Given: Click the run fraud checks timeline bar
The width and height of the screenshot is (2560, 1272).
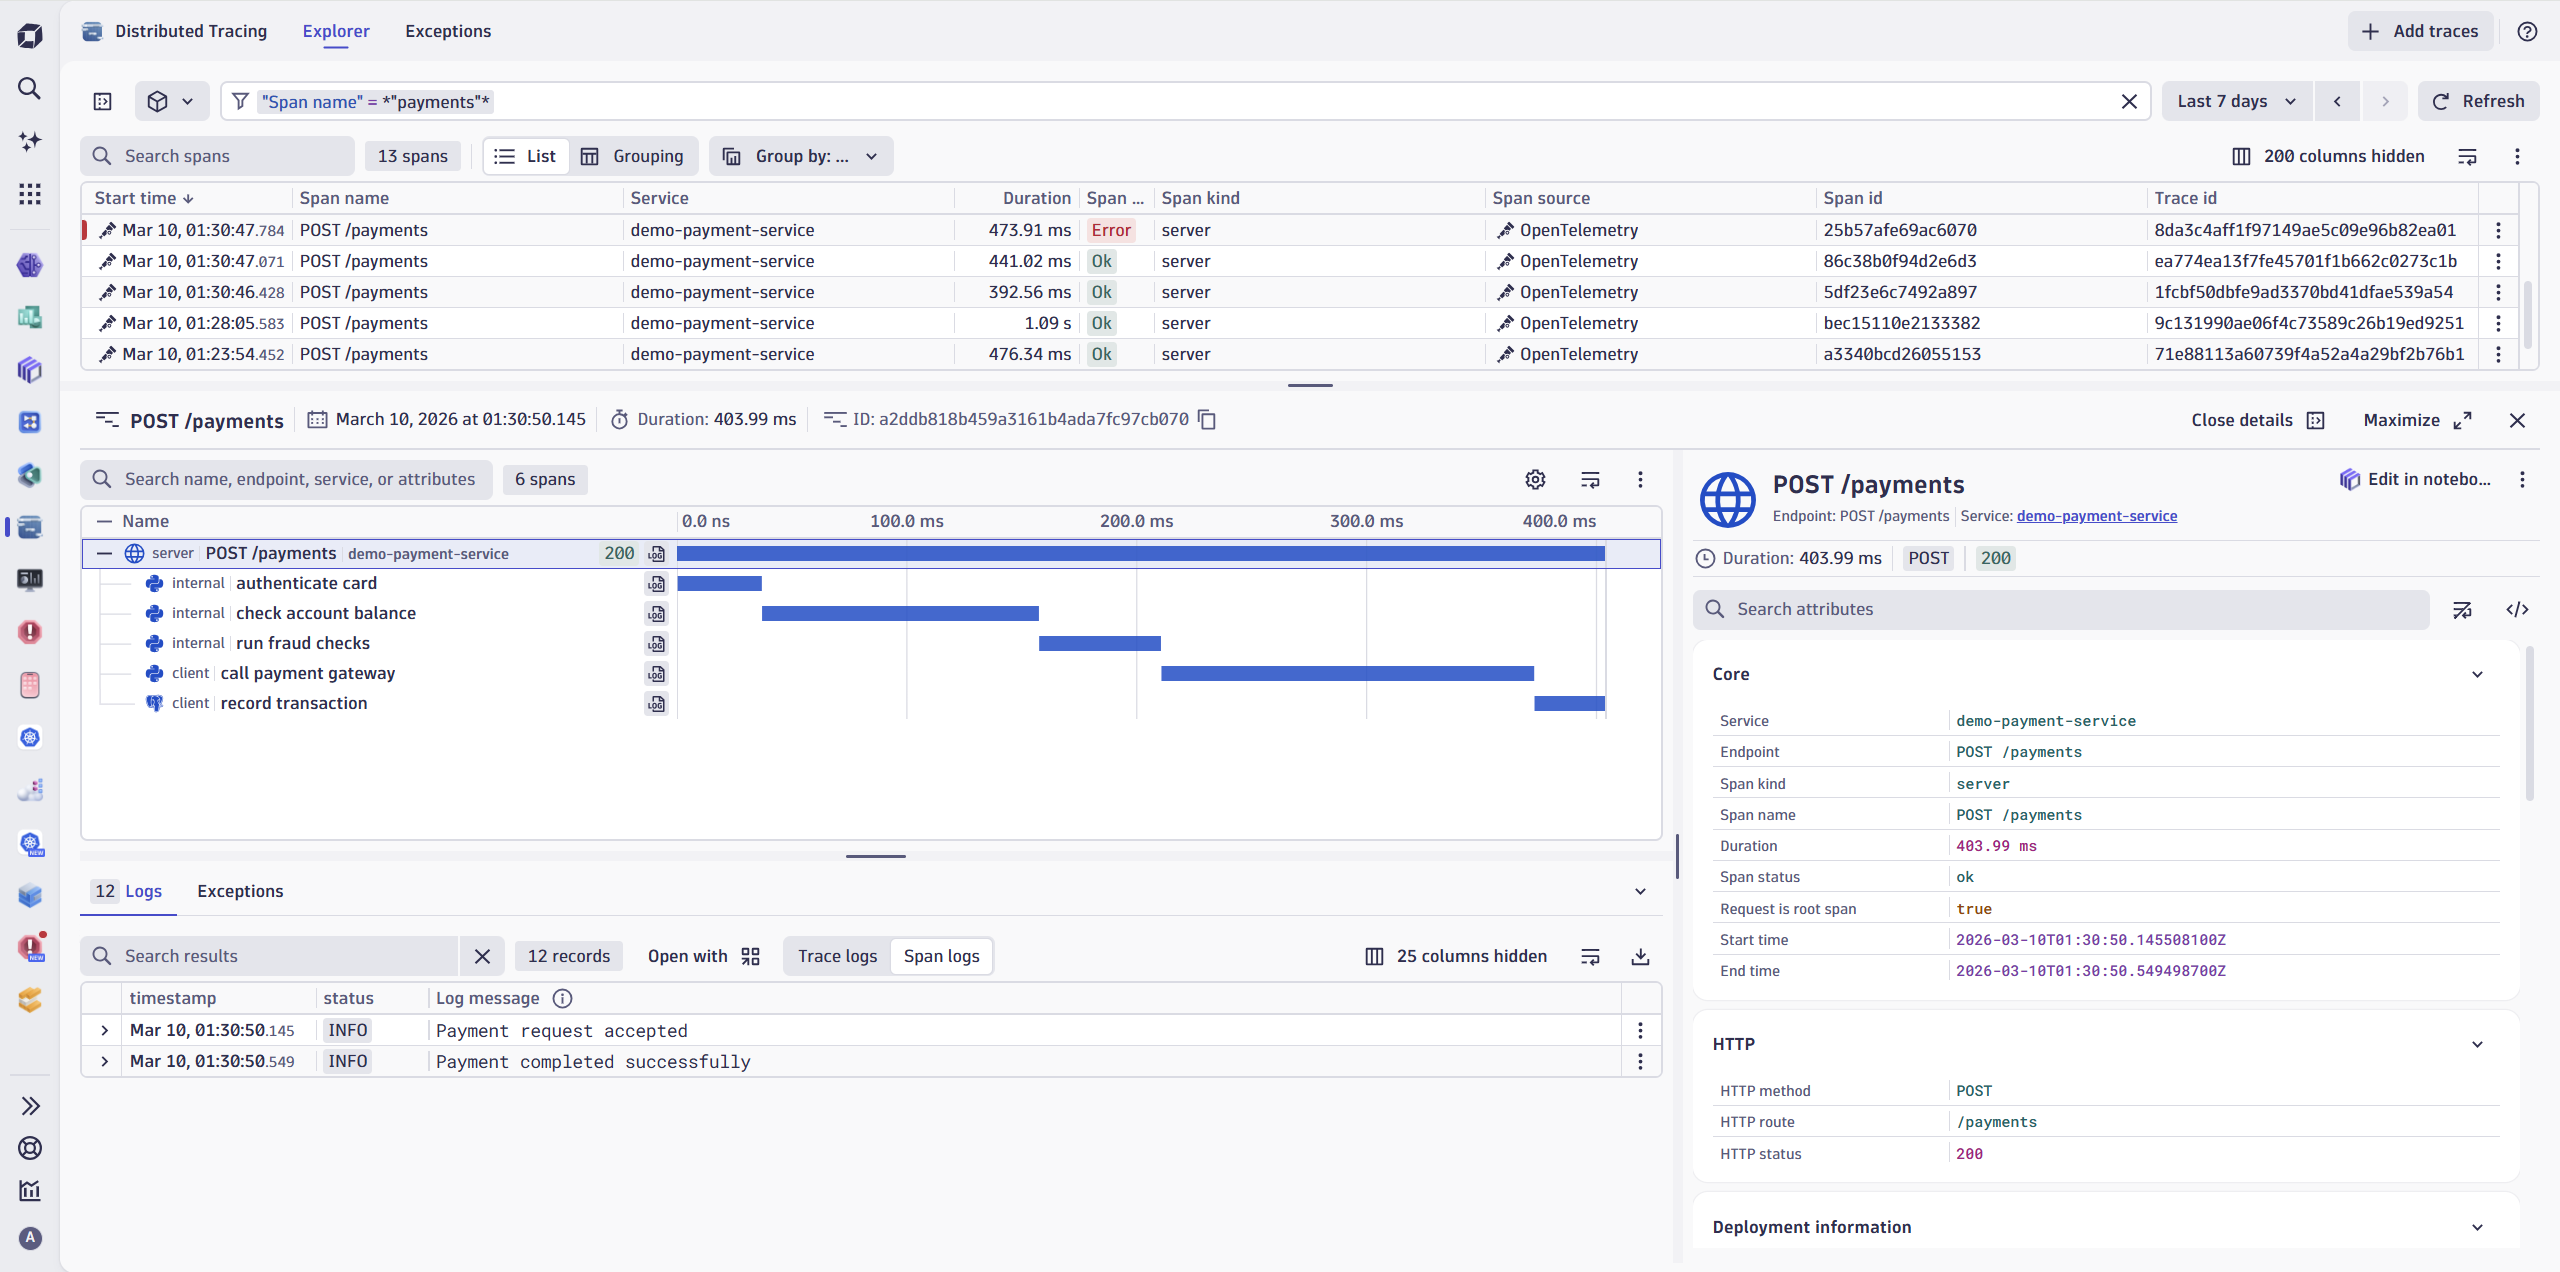Looking at the screenshot, I should 1099,643.
